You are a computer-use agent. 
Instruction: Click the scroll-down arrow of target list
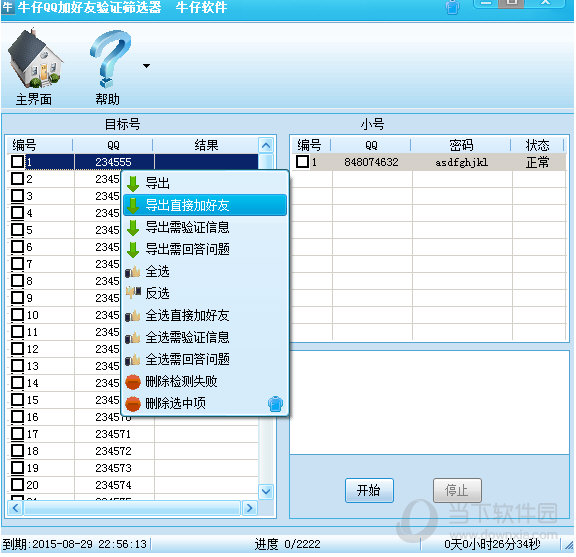[x=266, y=492]
